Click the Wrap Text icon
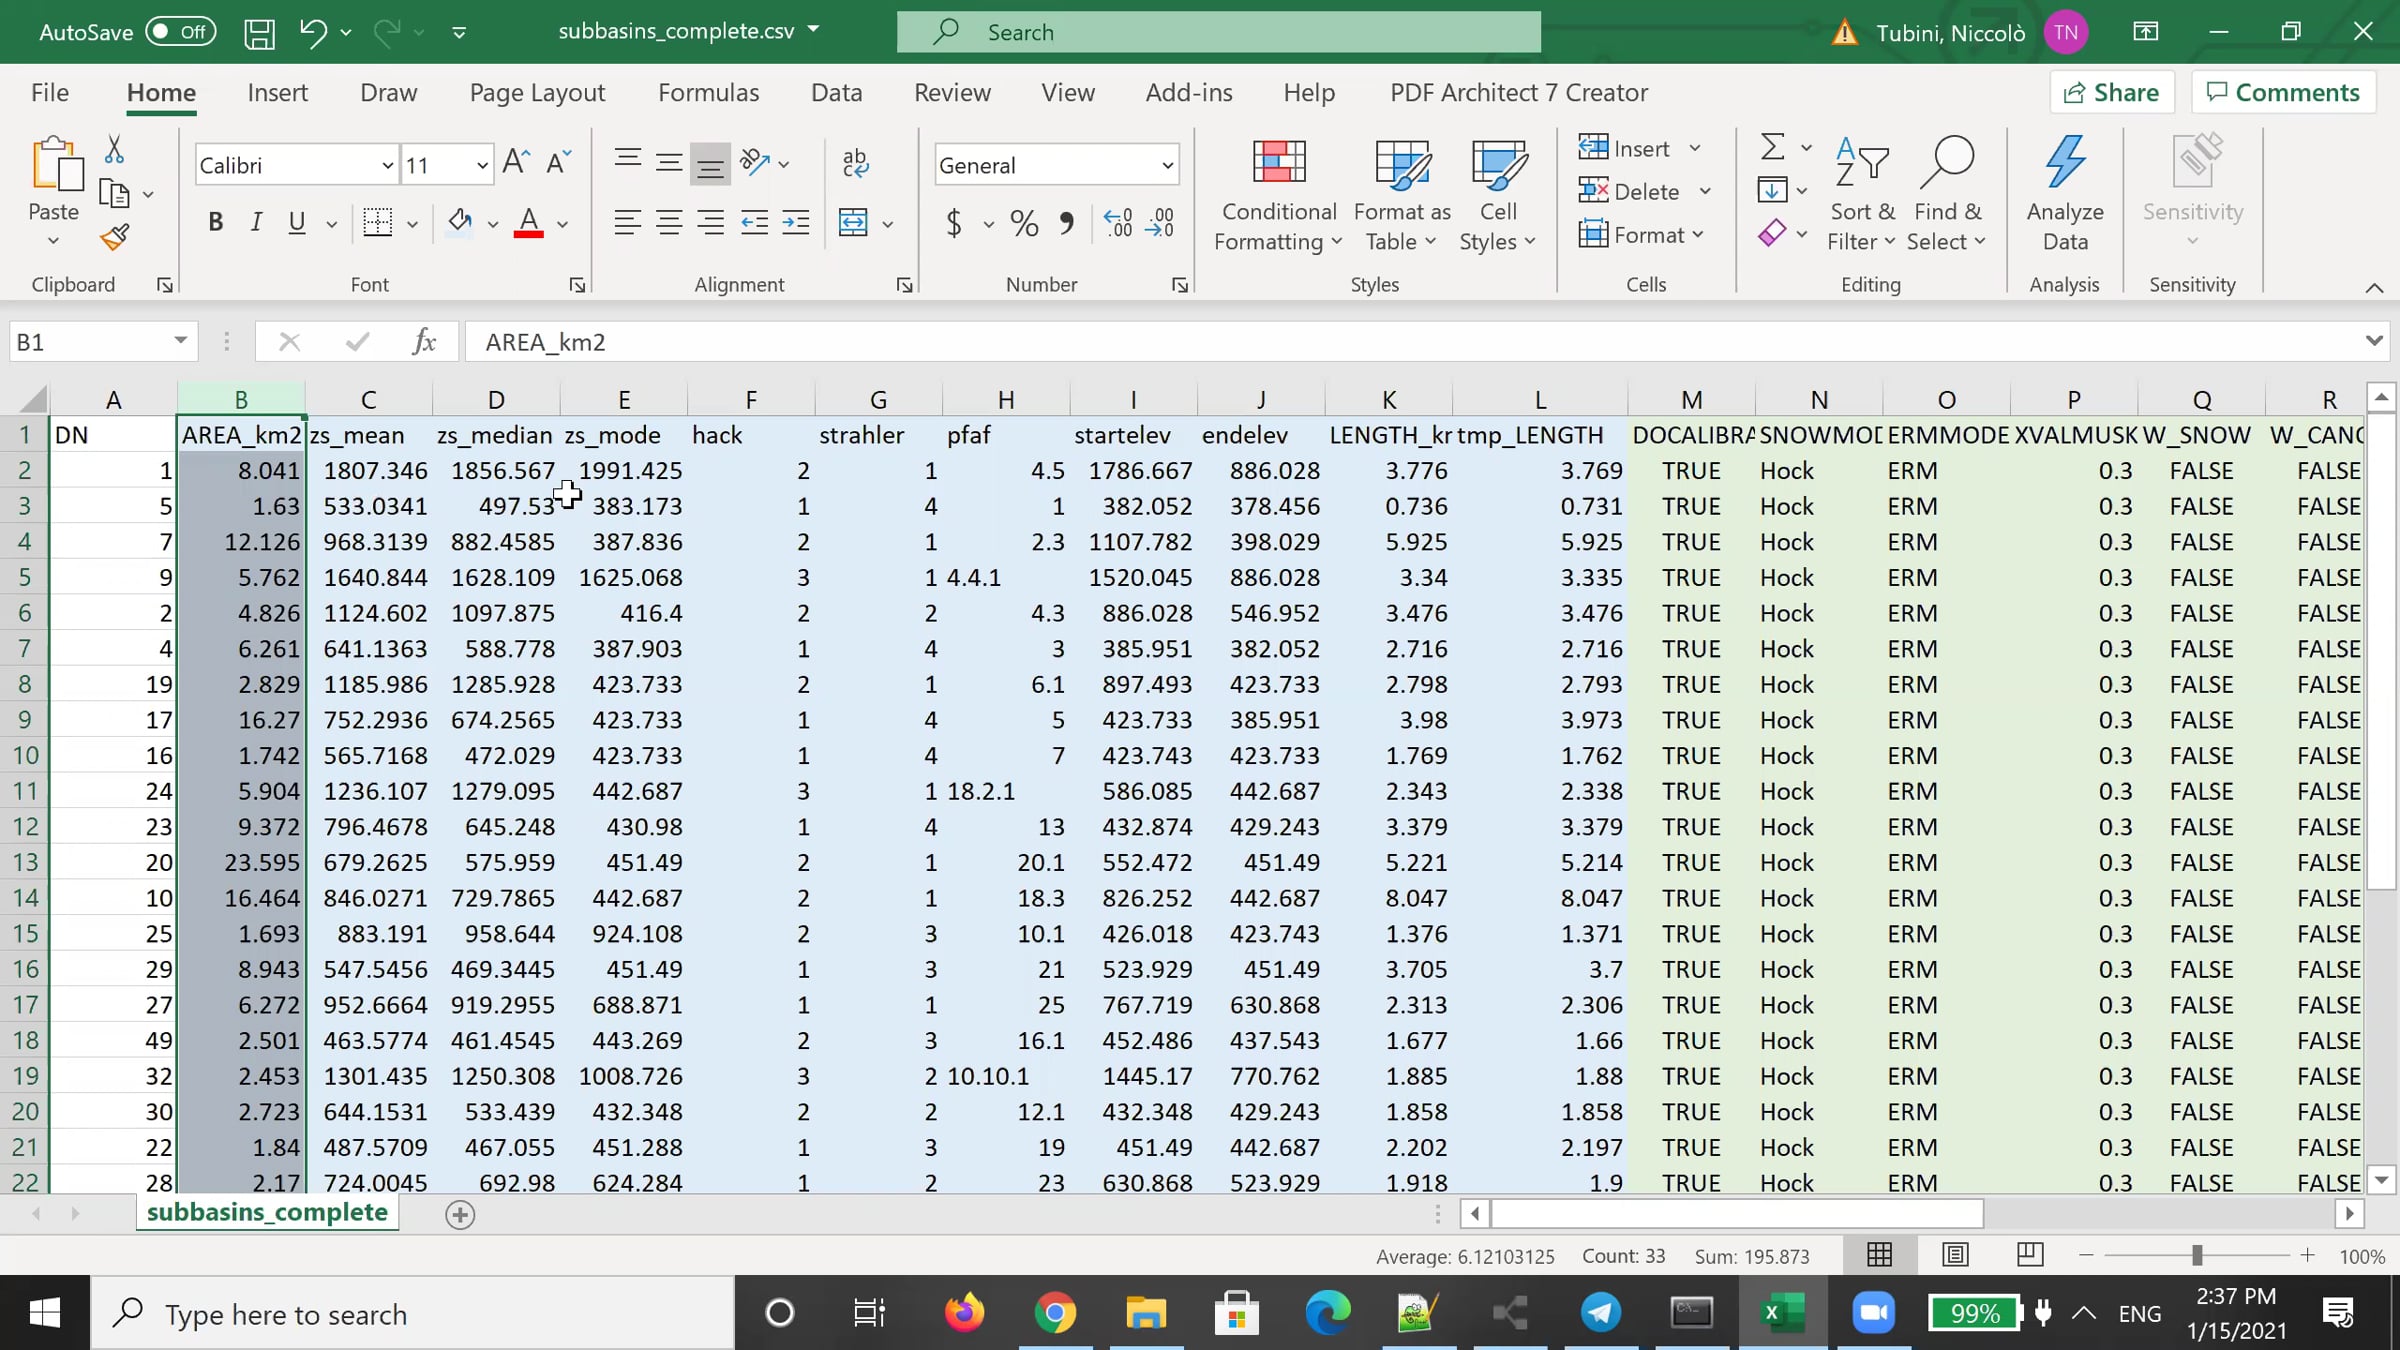Screen dimensions: 2400x1350 pos(855,163)
